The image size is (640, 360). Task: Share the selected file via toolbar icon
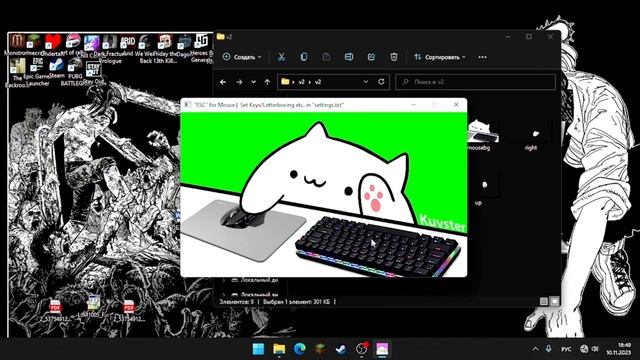tap(371, 57)
